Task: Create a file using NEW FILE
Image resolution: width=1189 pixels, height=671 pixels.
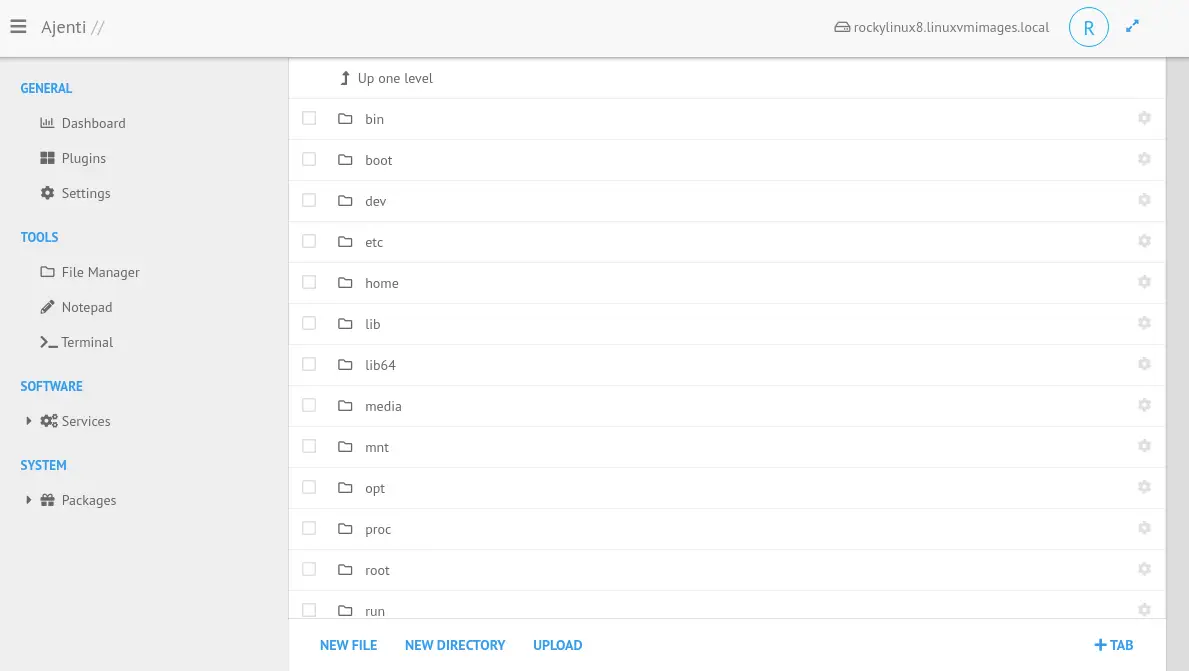Action: tap(348, 645)
